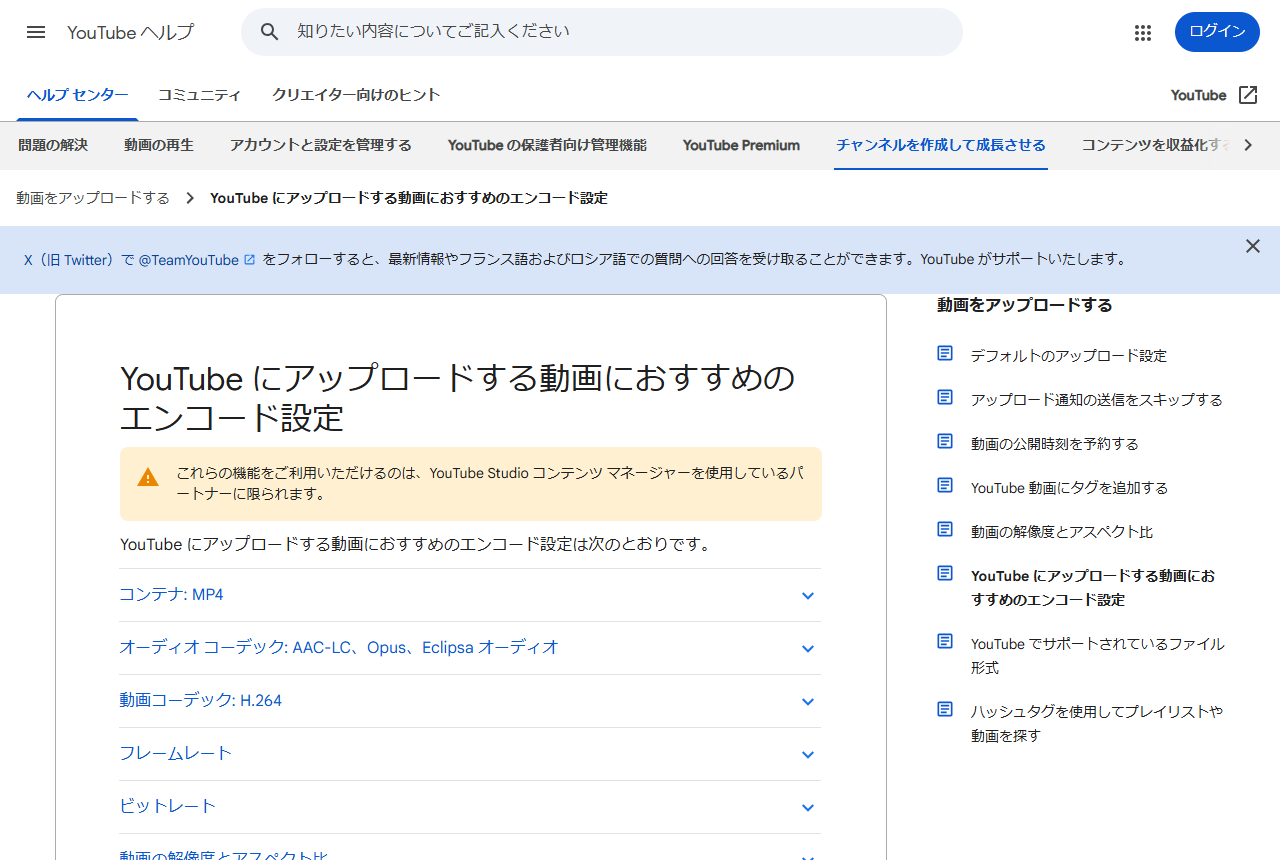Click article icon beside ハッシュタグを使用してプレイリストや動画を探す
Image resolution: width=1280 pixels, height=860 pixels.
[x=945, y=710]
